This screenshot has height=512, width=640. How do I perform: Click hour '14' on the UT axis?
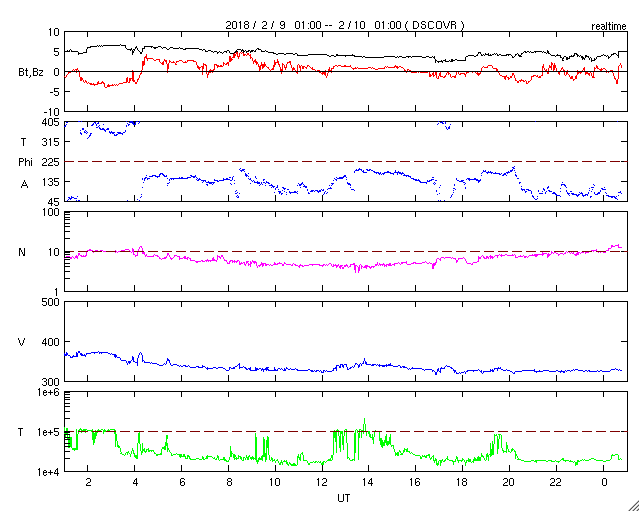coord(369,483)
